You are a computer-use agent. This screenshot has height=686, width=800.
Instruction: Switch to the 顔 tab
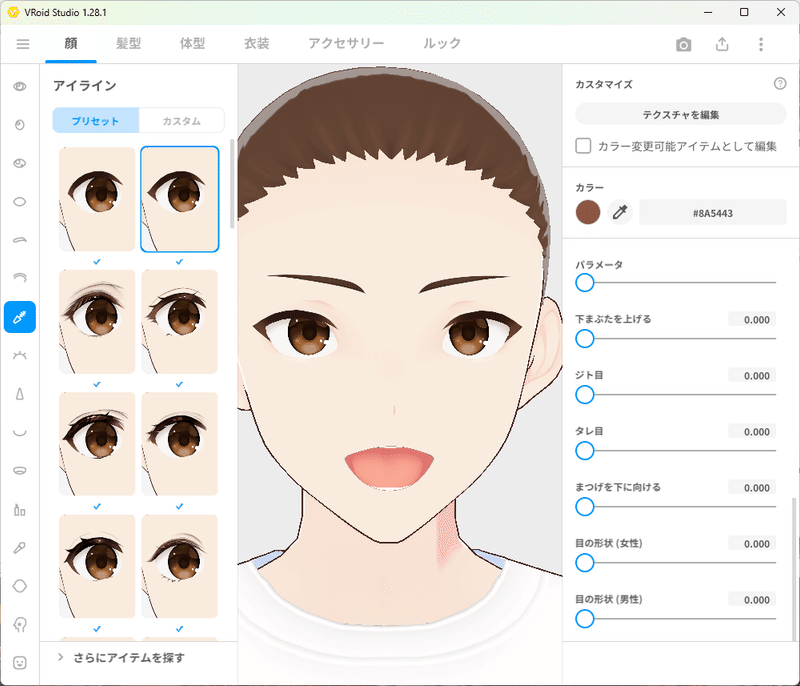click(x=71, y=44)
